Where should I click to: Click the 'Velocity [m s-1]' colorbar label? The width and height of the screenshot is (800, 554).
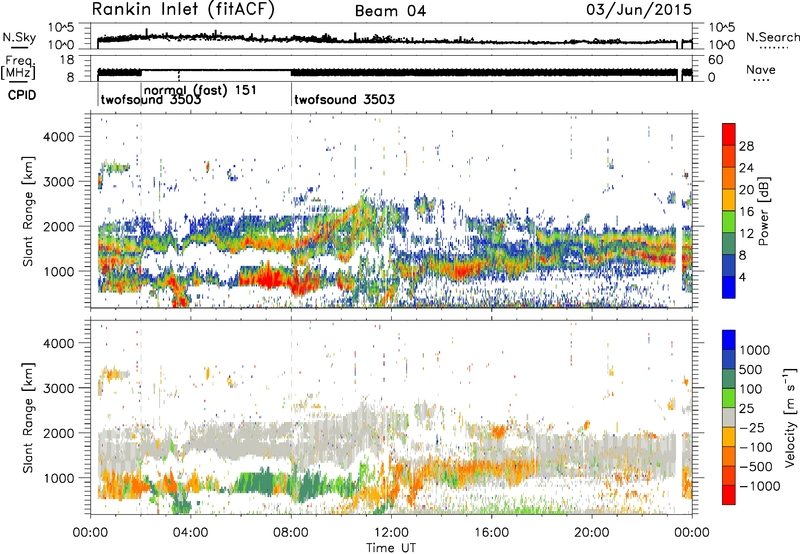[x=790, y=417]
